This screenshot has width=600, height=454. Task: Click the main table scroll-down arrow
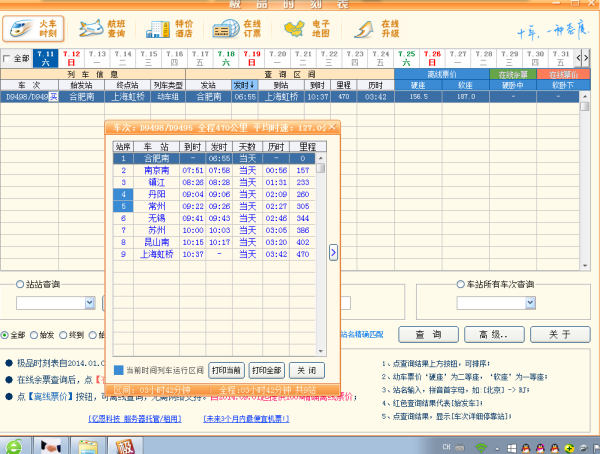point(585,265)
